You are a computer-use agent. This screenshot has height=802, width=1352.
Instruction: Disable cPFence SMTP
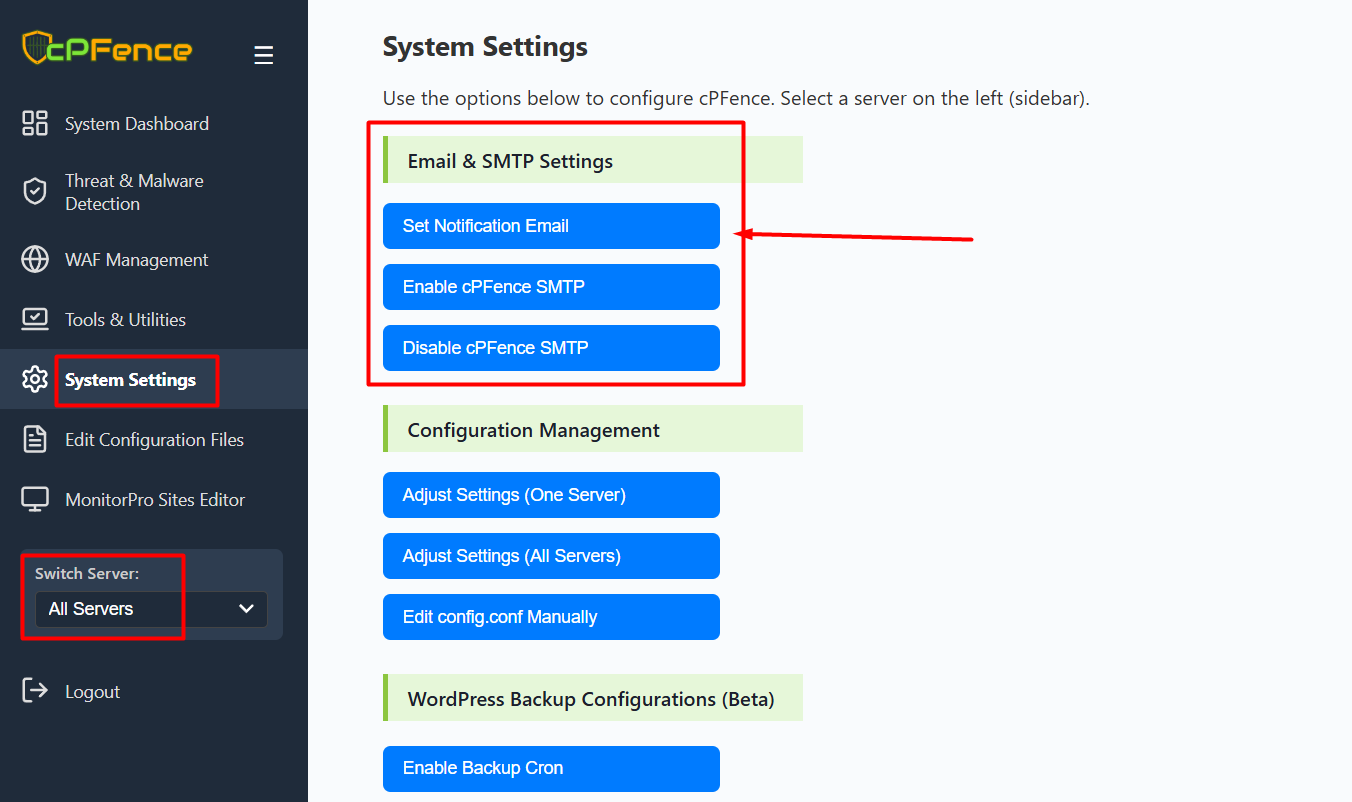551,348
